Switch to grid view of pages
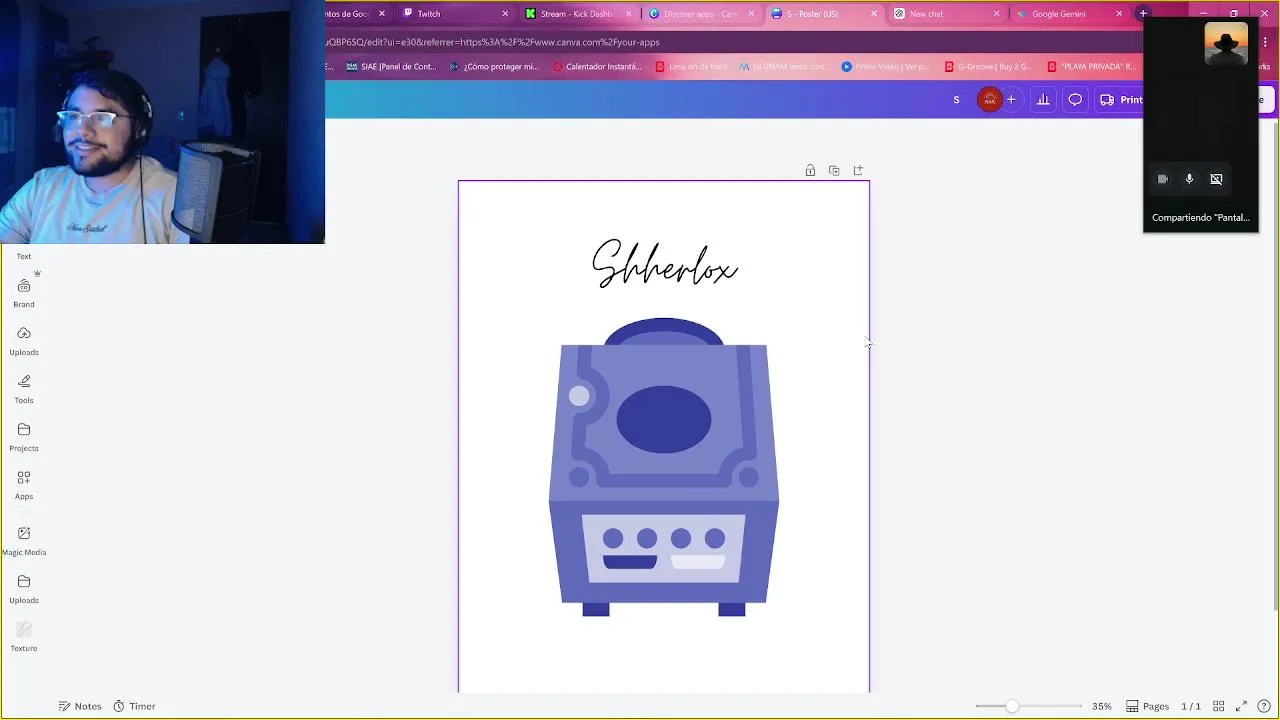 1218,706
